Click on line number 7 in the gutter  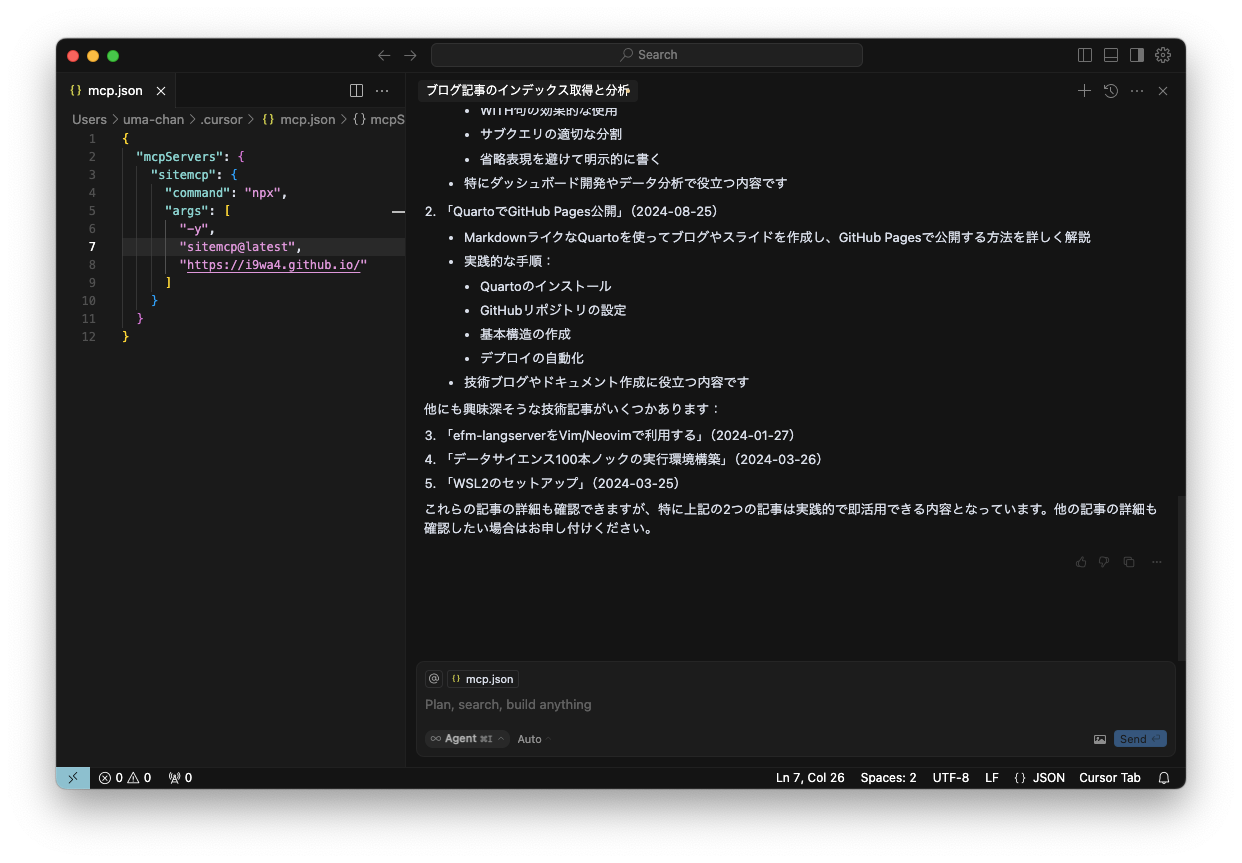click(x=92, y=247)
